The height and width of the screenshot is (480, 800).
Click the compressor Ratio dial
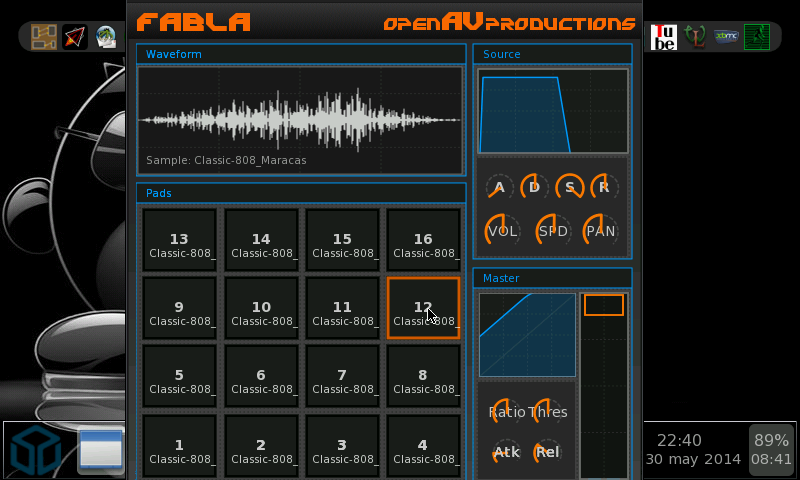507,411
